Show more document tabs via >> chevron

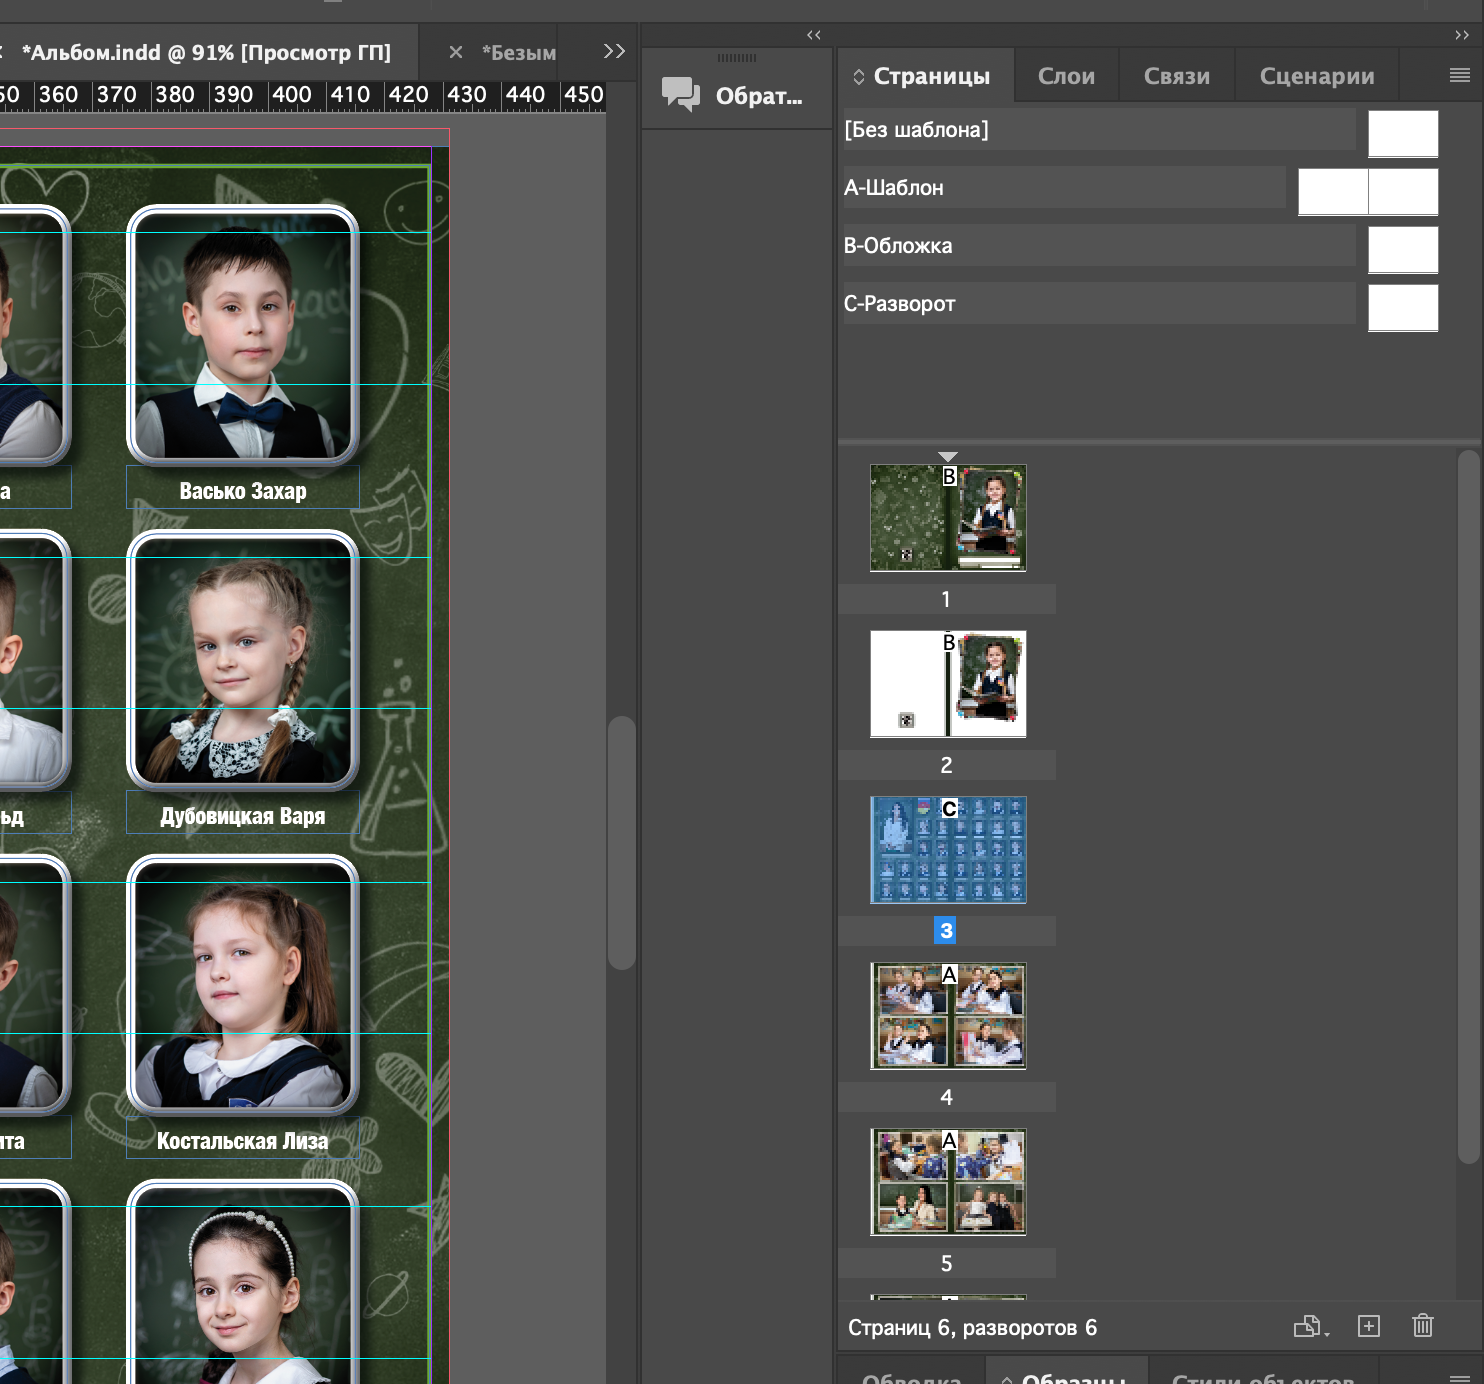point(614,51)
